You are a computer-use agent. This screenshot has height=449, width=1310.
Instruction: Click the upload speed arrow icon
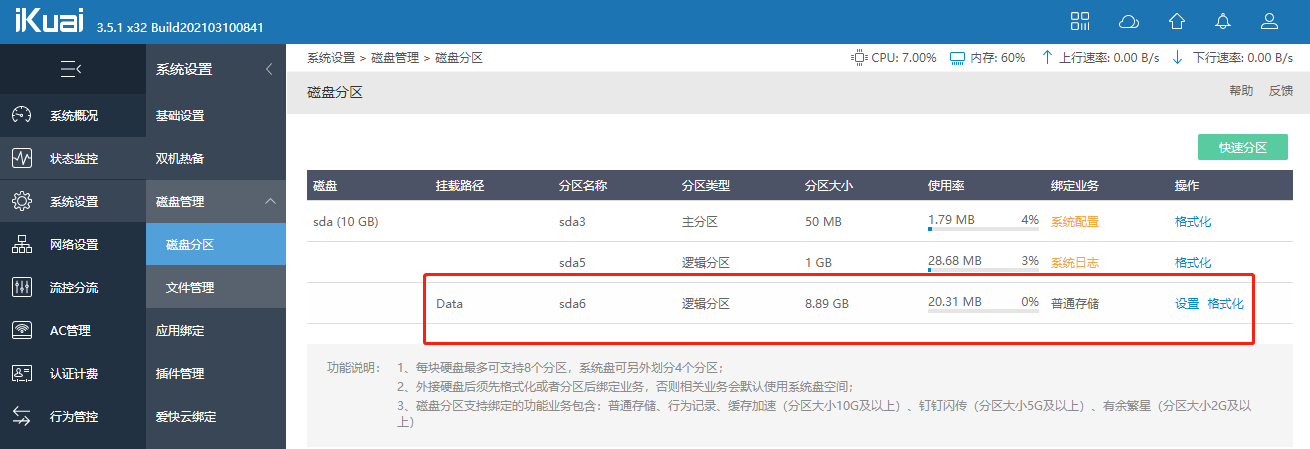1047,57
